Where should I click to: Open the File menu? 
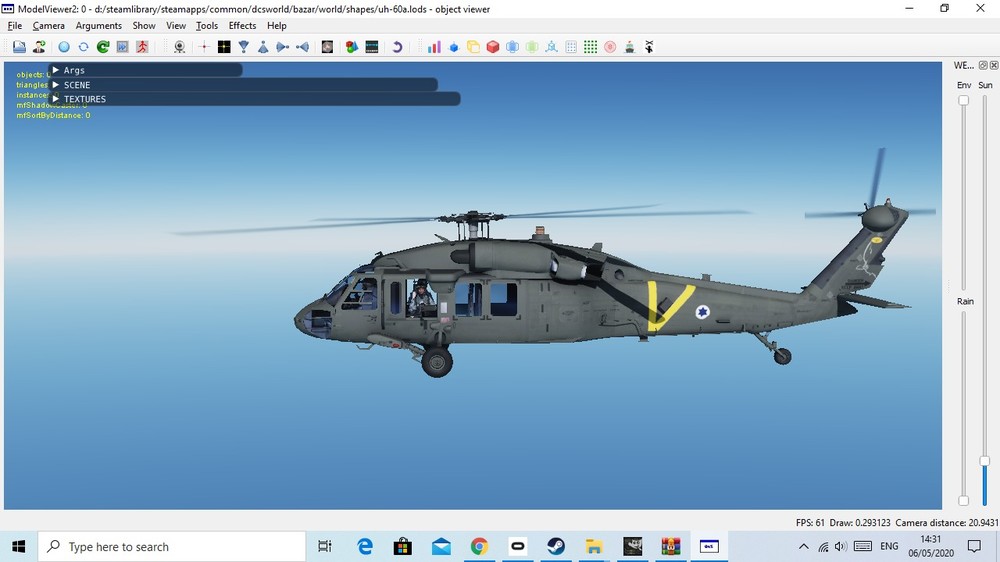[15, 26]
